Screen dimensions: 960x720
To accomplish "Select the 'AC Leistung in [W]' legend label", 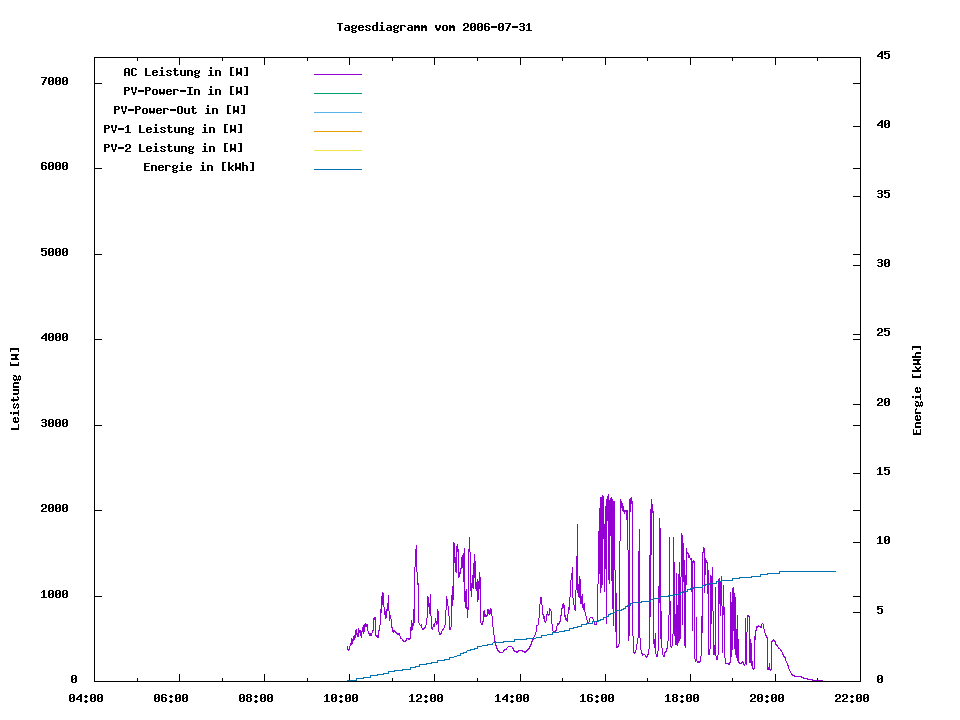I will 186,72.
